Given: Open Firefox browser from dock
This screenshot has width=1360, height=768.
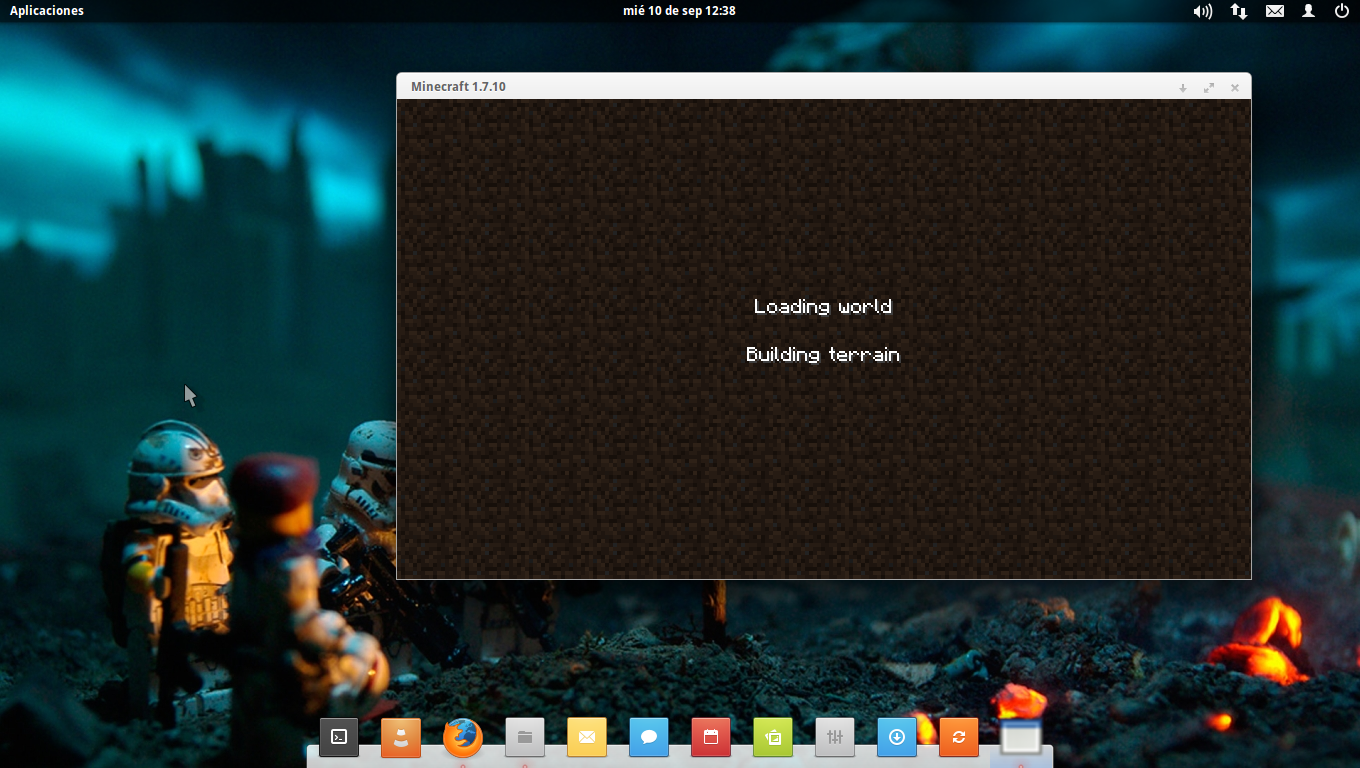Looking at the screenshot, I should (463, 737).
